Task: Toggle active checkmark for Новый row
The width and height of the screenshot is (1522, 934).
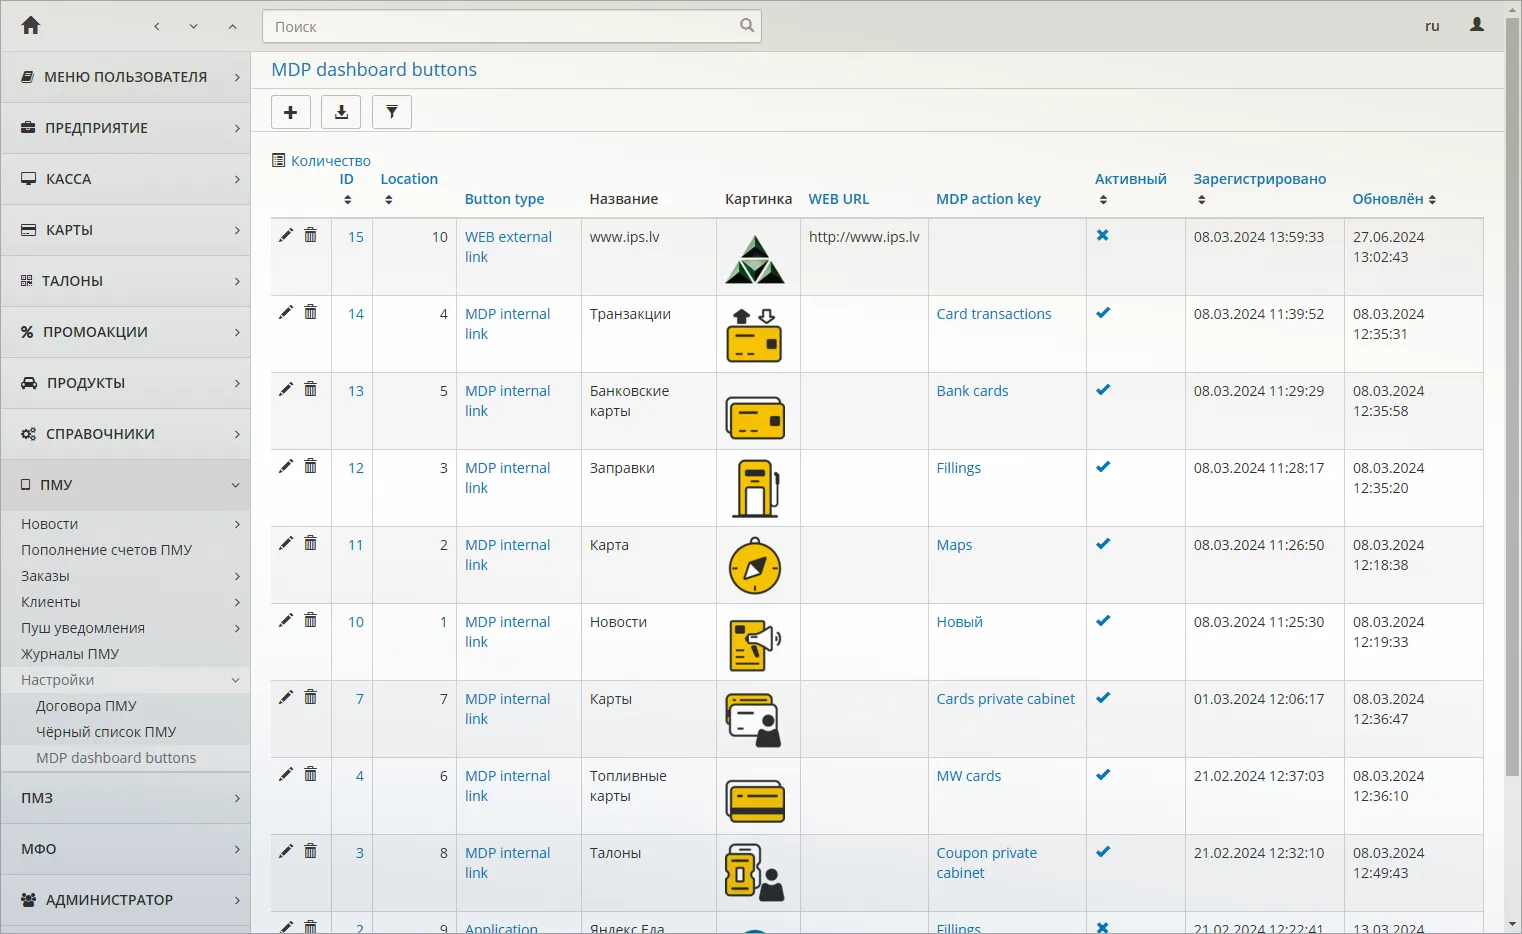Action: pos(1103,621)
